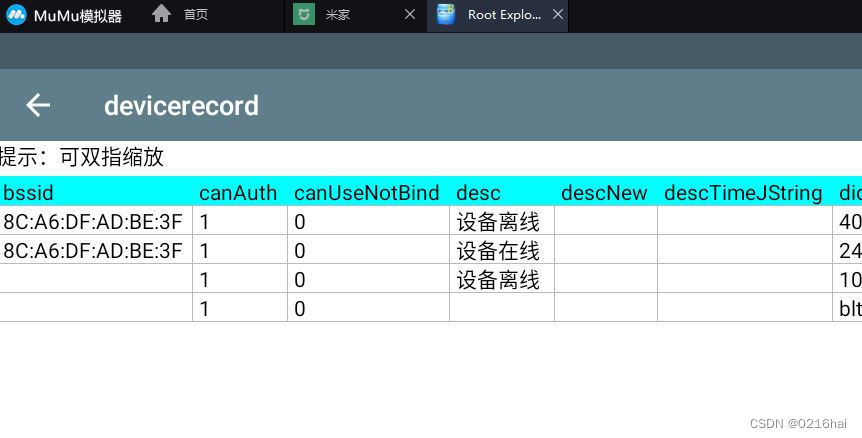
Task: Click the descNew column header
Action: [604, 193]
